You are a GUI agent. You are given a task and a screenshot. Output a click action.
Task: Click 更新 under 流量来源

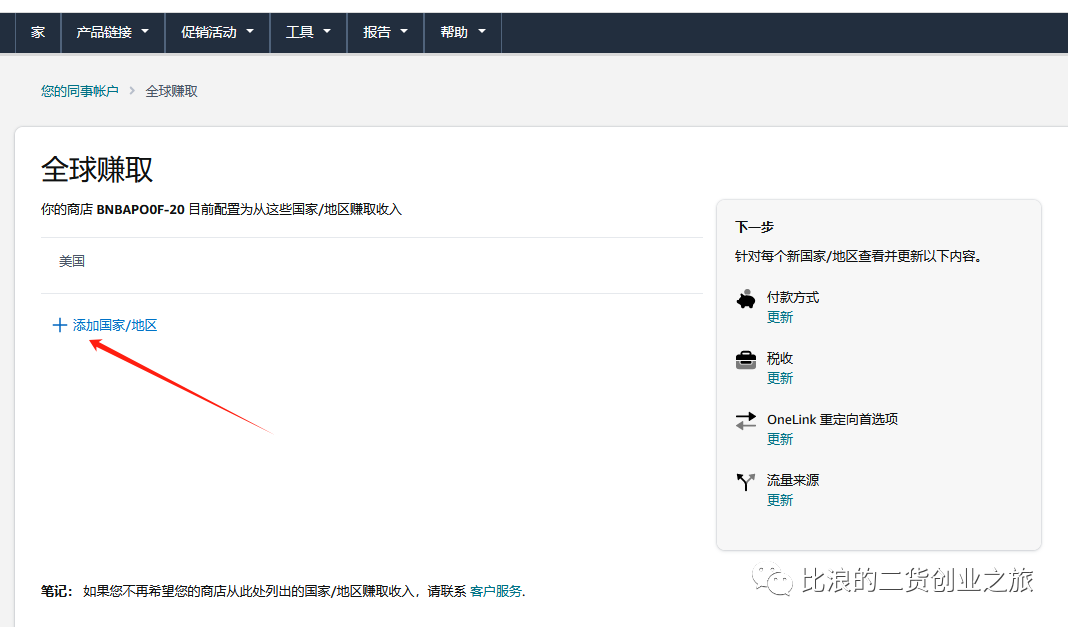(x=780, y=500)
